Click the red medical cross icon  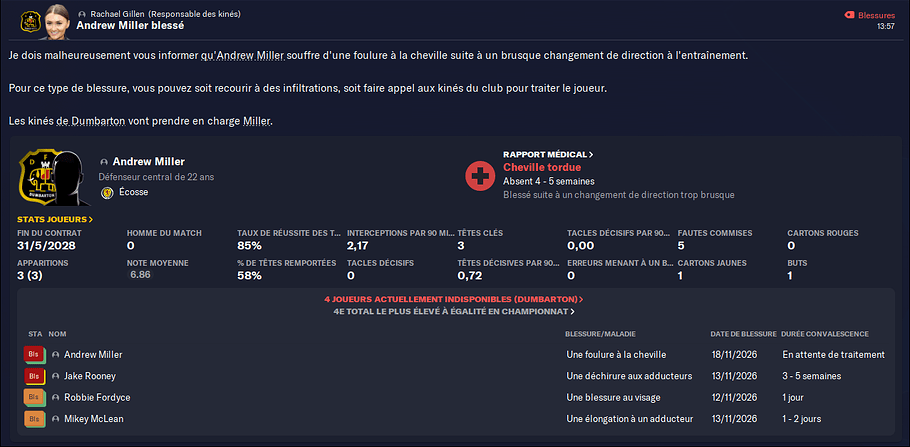point(480,175)
